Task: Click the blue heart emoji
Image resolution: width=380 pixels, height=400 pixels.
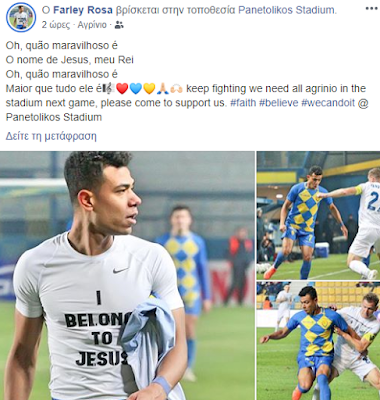Action: (136, 89)
